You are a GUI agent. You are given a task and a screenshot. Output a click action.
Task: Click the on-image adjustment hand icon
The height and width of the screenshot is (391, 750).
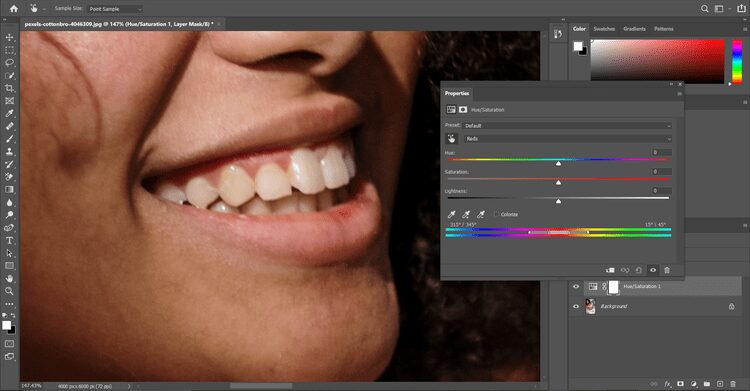tap(452, 139)
